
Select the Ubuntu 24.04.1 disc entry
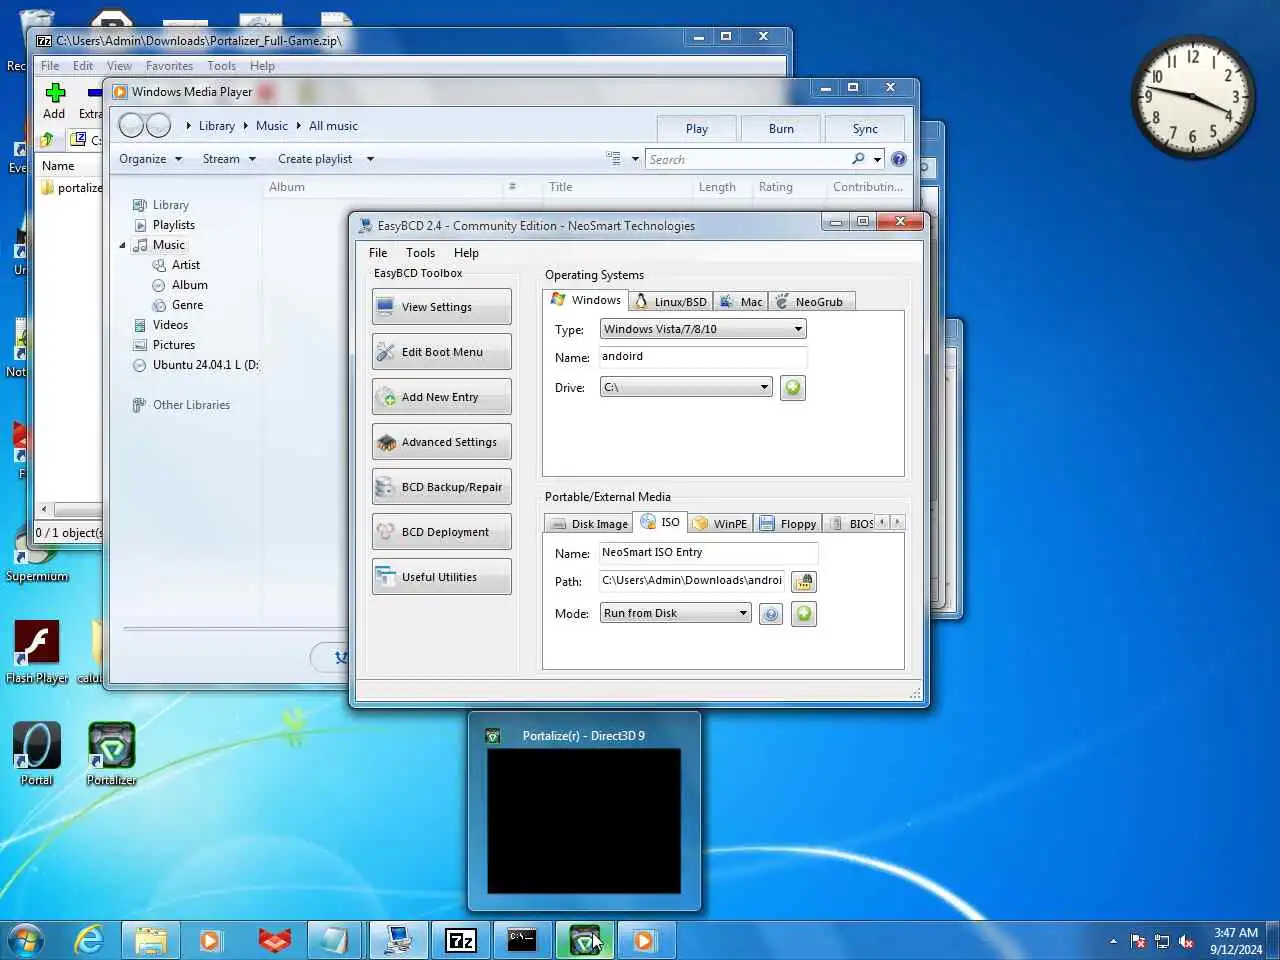click(196, 365)
